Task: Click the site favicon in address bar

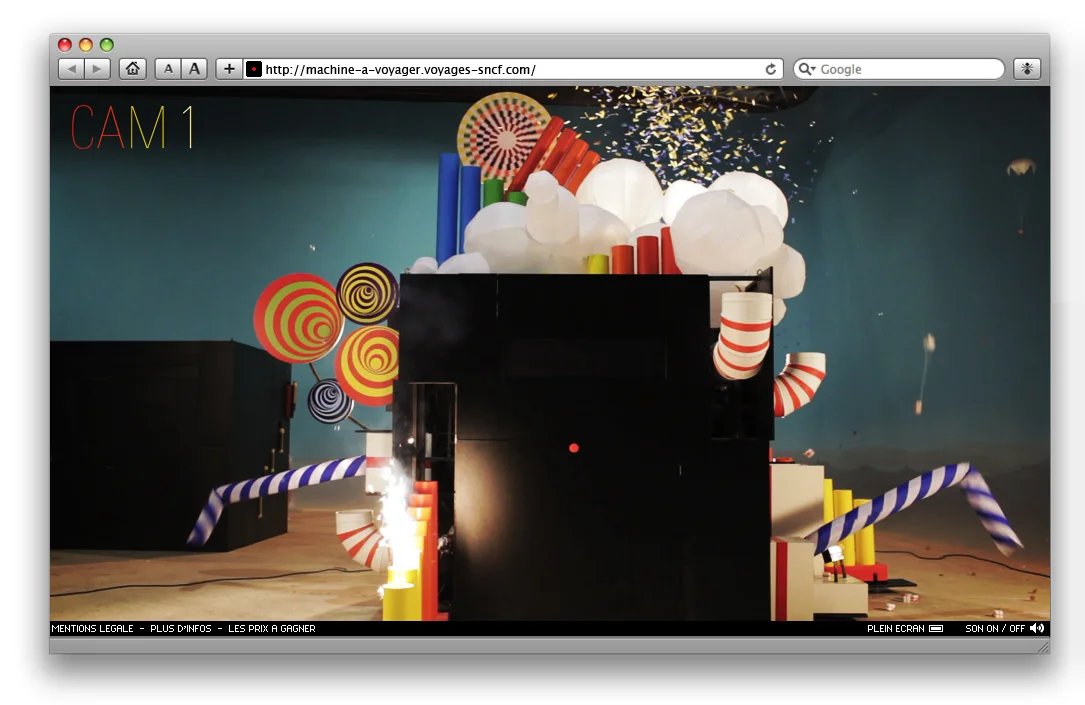Action: pos(254,69)
